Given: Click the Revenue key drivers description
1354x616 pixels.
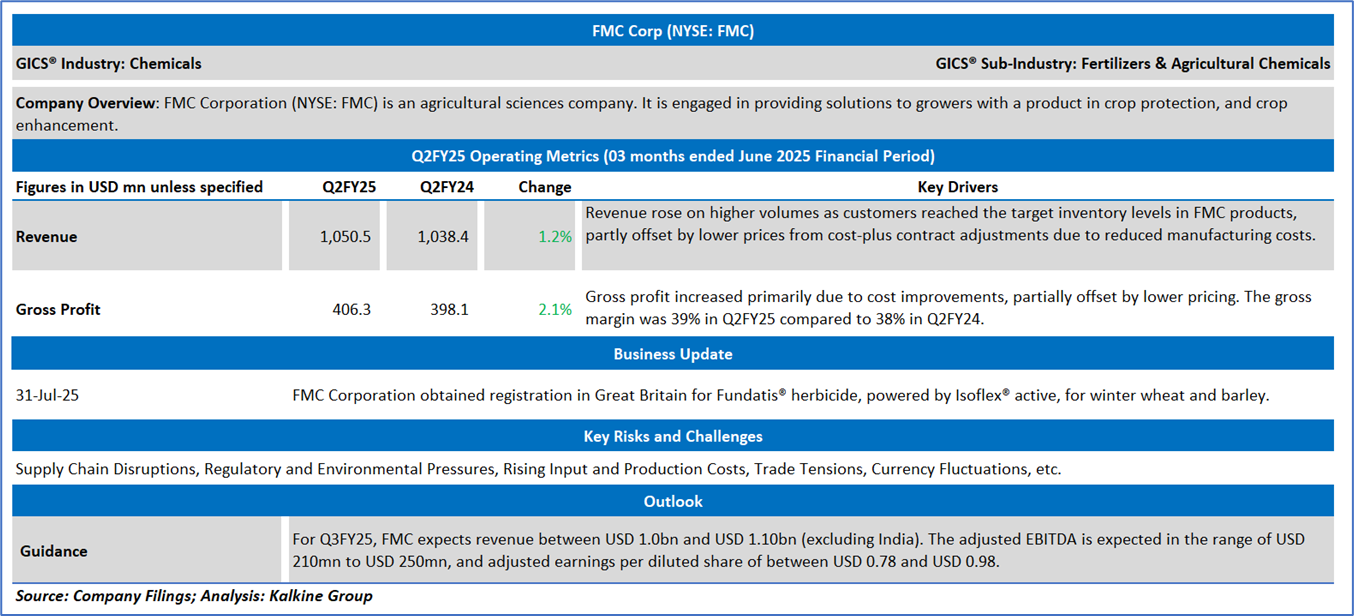Looking at the screenshot, I should tap(950, 224).
